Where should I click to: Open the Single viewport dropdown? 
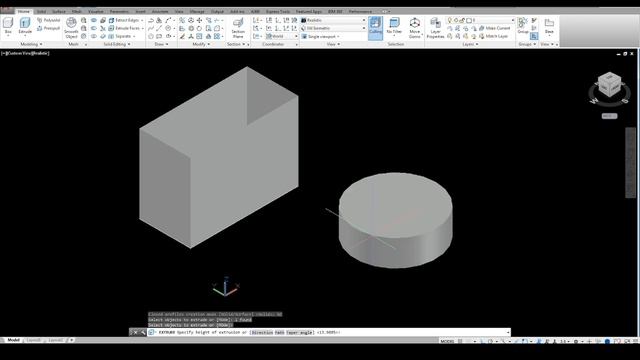321,36
